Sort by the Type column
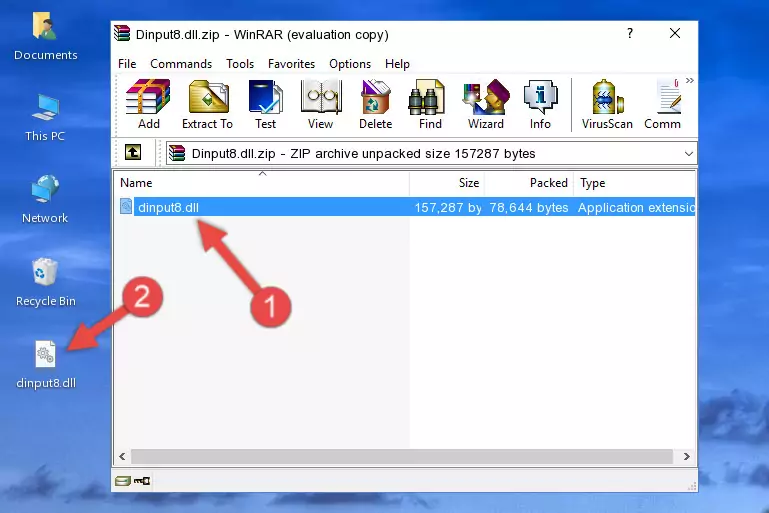This screenshot has height=513, width=769. tap(635, 183)
